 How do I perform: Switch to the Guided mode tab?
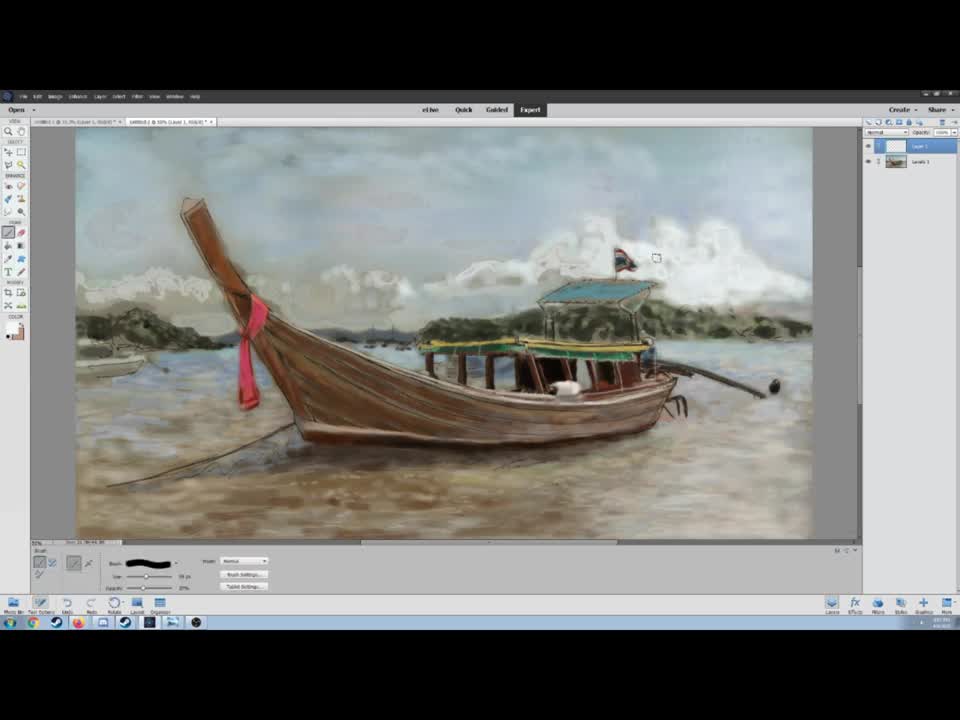click(x=497, y=110)
